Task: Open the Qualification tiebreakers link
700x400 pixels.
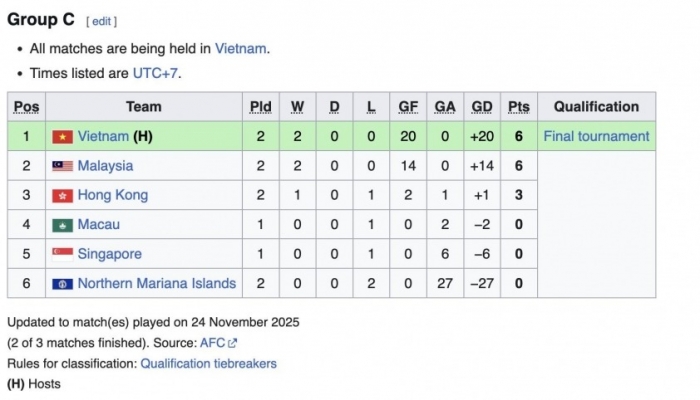Action: (x=208, y=364)
